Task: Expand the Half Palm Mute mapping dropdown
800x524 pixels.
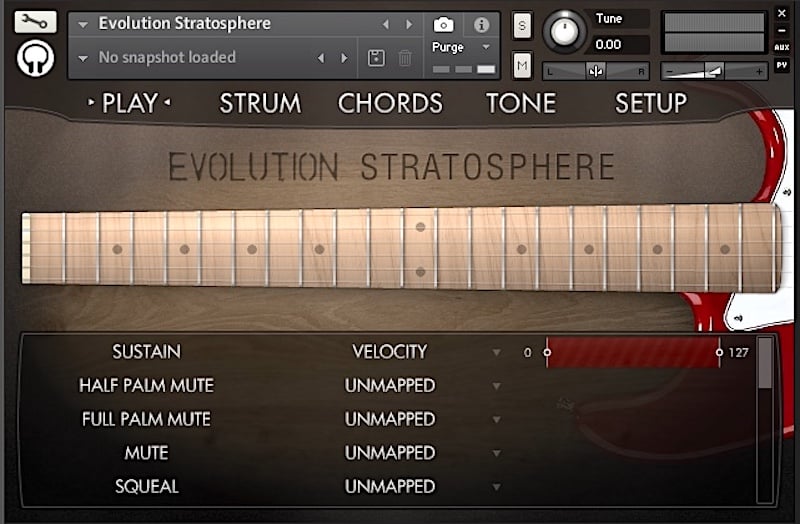Action: pyautogui.click(x=496, y=386)
